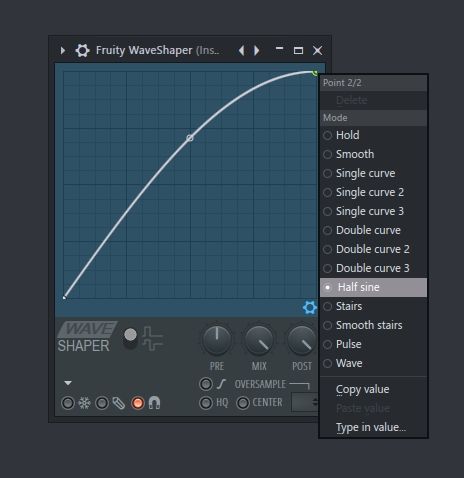The height and width of the screenshot is (478, 464).
Task: Click the magnet snap icon
Action: pyautogui.click(x=154, y=403)
